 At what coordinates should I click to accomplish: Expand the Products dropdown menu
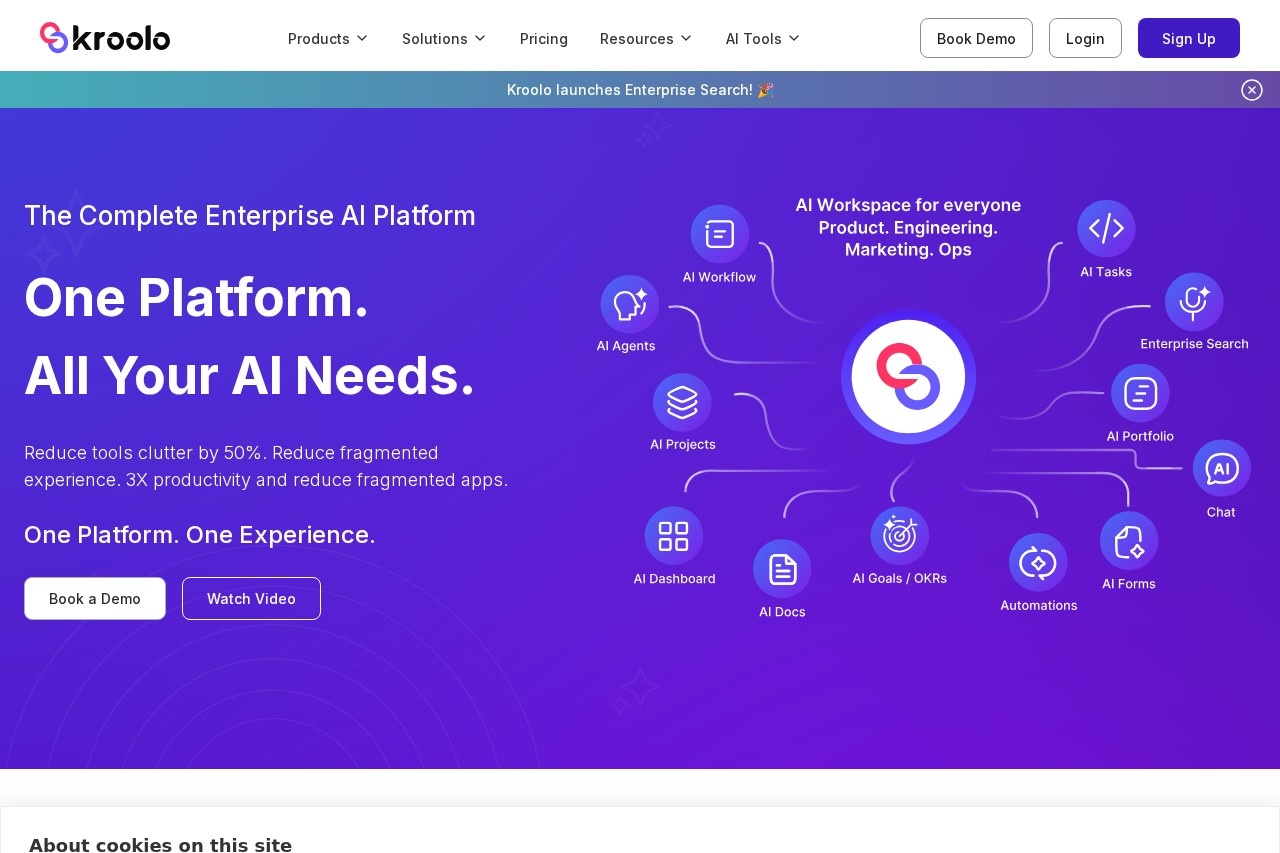[328, 38]
